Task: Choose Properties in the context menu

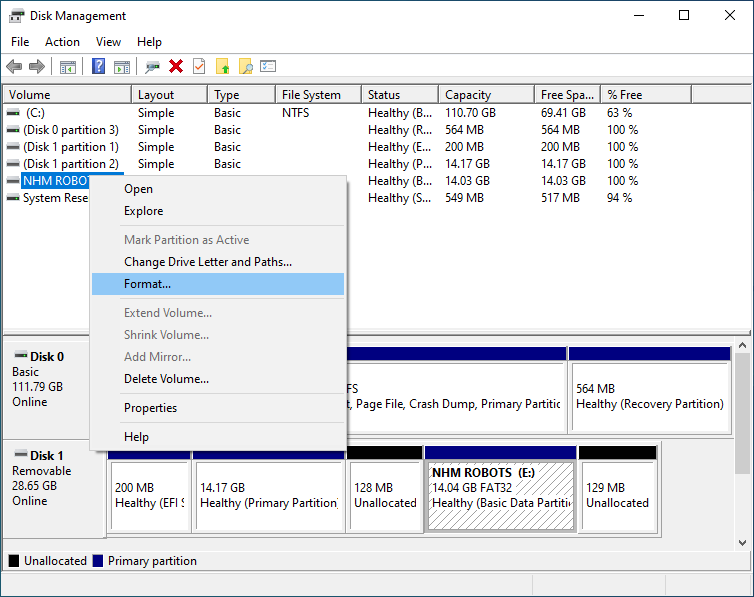Action: pyautogui.click(x=218, y=408)
